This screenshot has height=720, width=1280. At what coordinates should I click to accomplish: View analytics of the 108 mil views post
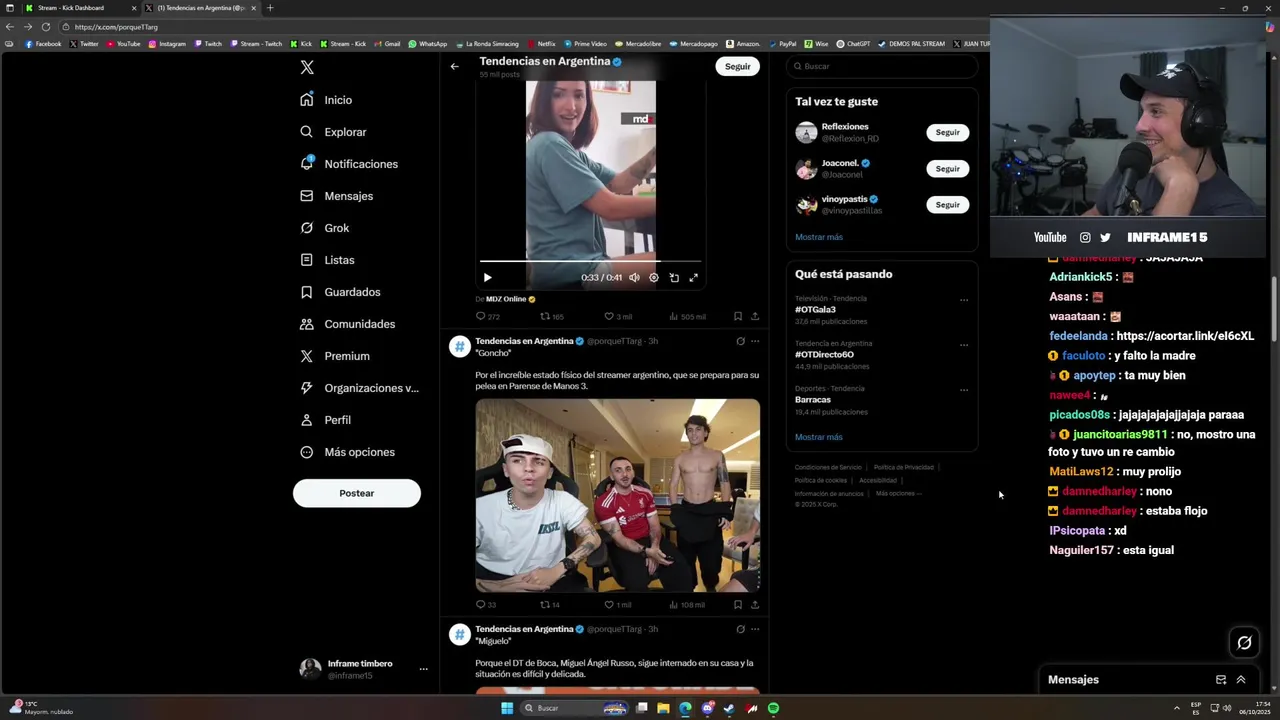pyautogui.click(x=687, y=604)
